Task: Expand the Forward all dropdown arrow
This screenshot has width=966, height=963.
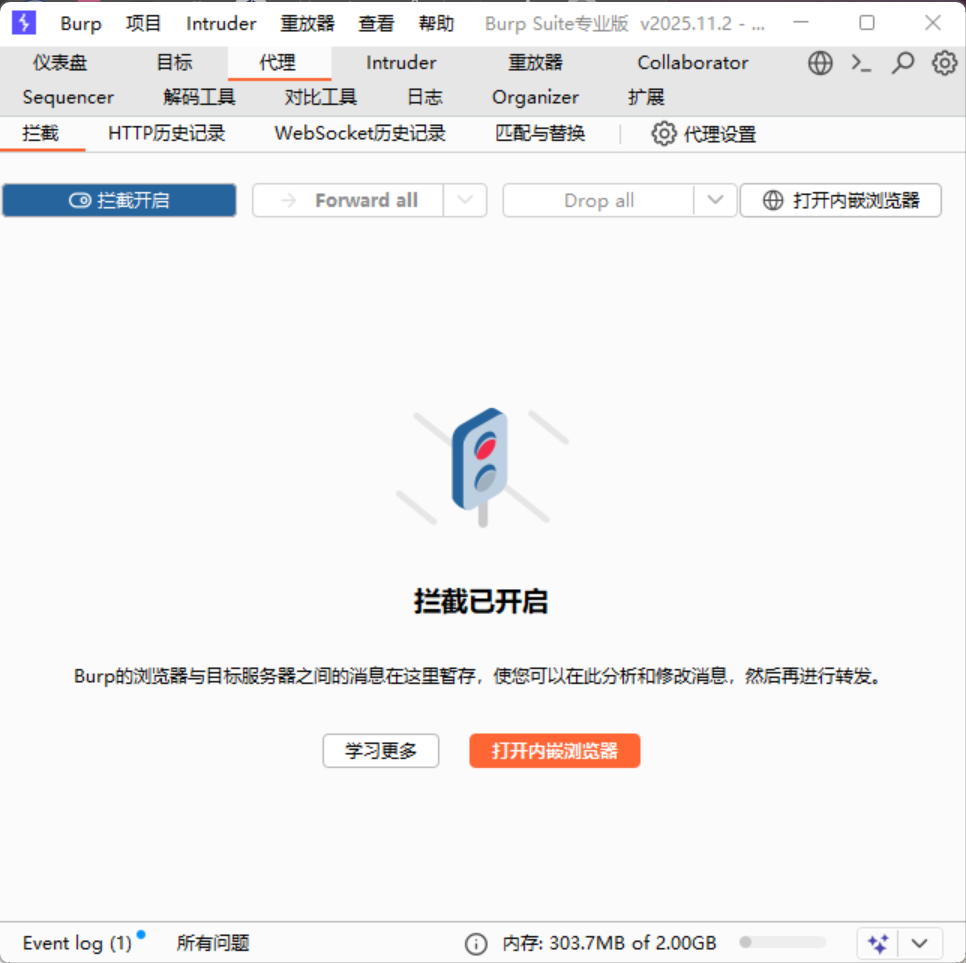Action: pos(465,200)
